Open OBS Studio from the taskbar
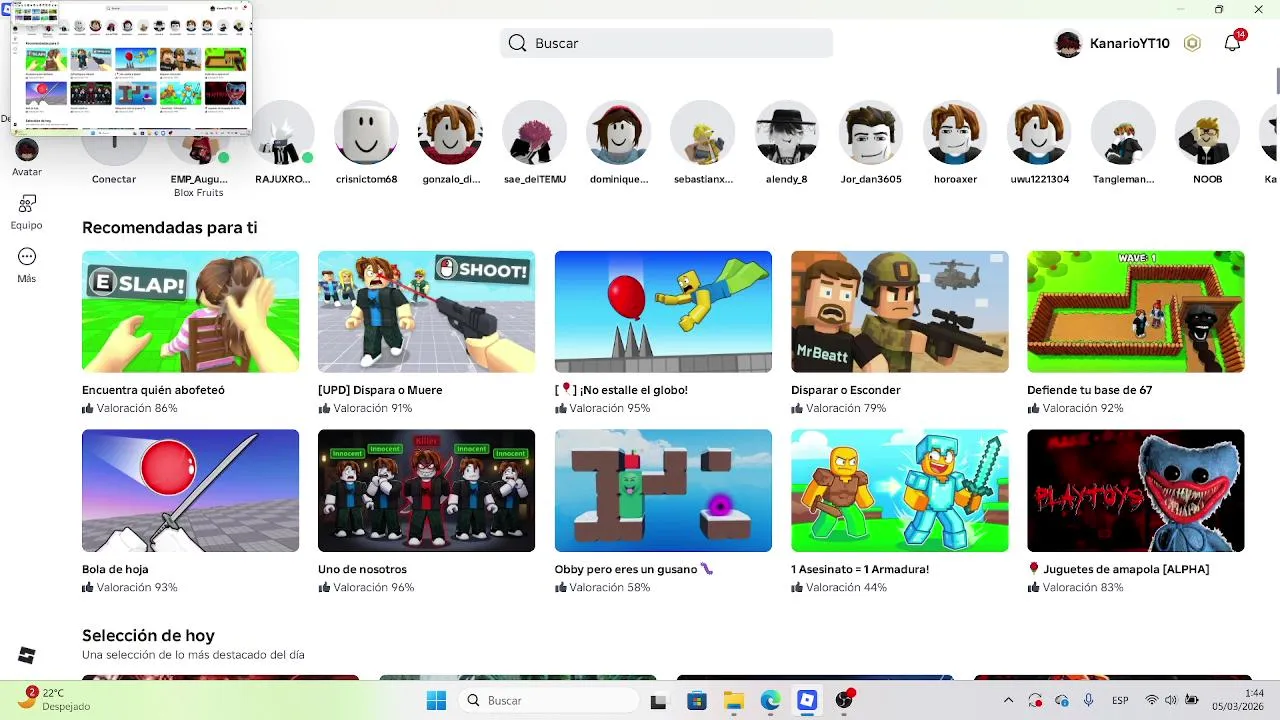The image size is (1280, 720). [845, 701]
